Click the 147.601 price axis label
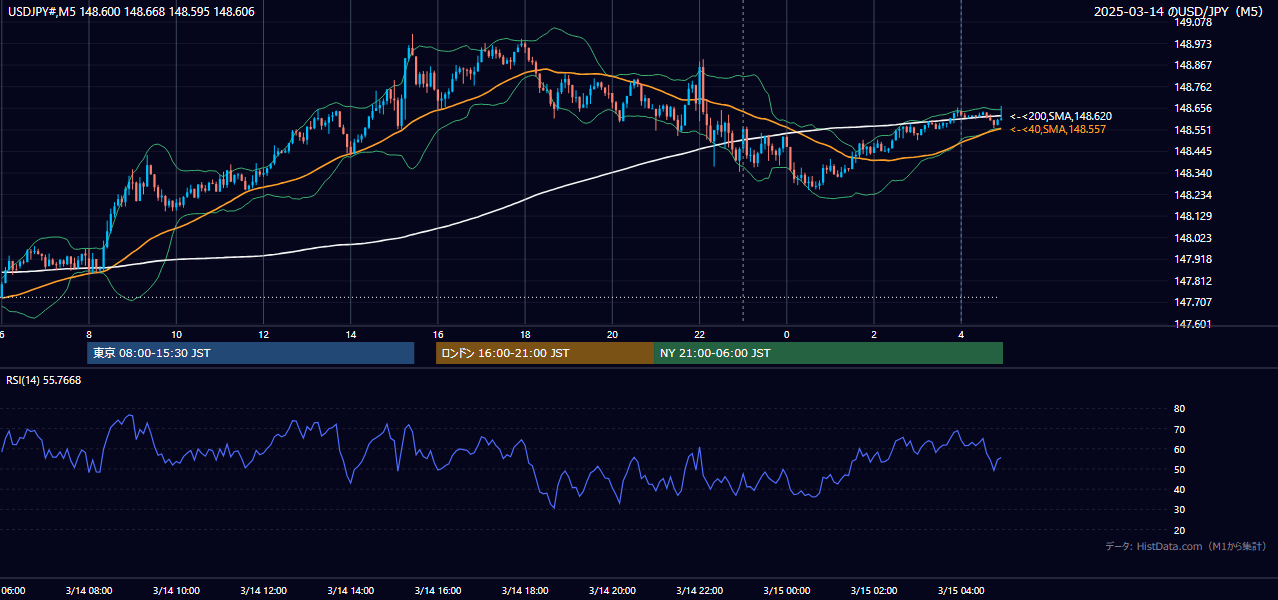 [1193, 324]
